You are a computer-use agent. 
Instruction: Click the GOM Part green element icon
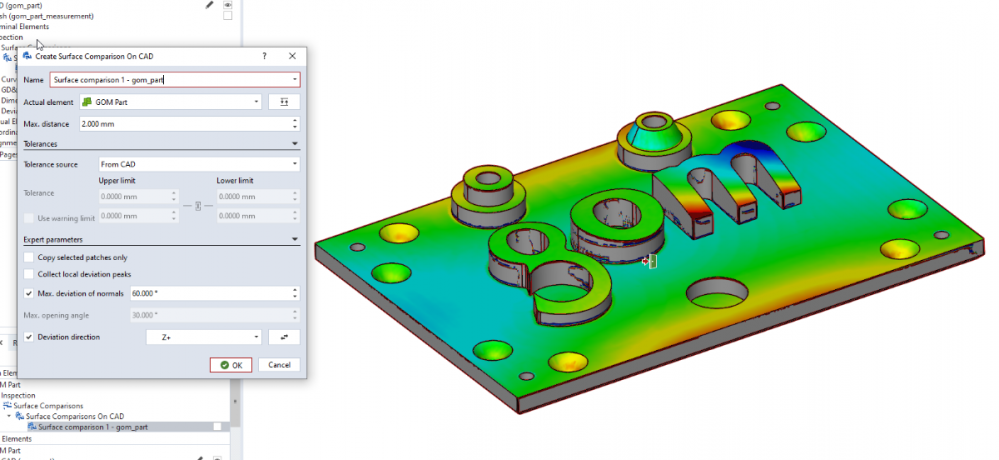point(88,102)
